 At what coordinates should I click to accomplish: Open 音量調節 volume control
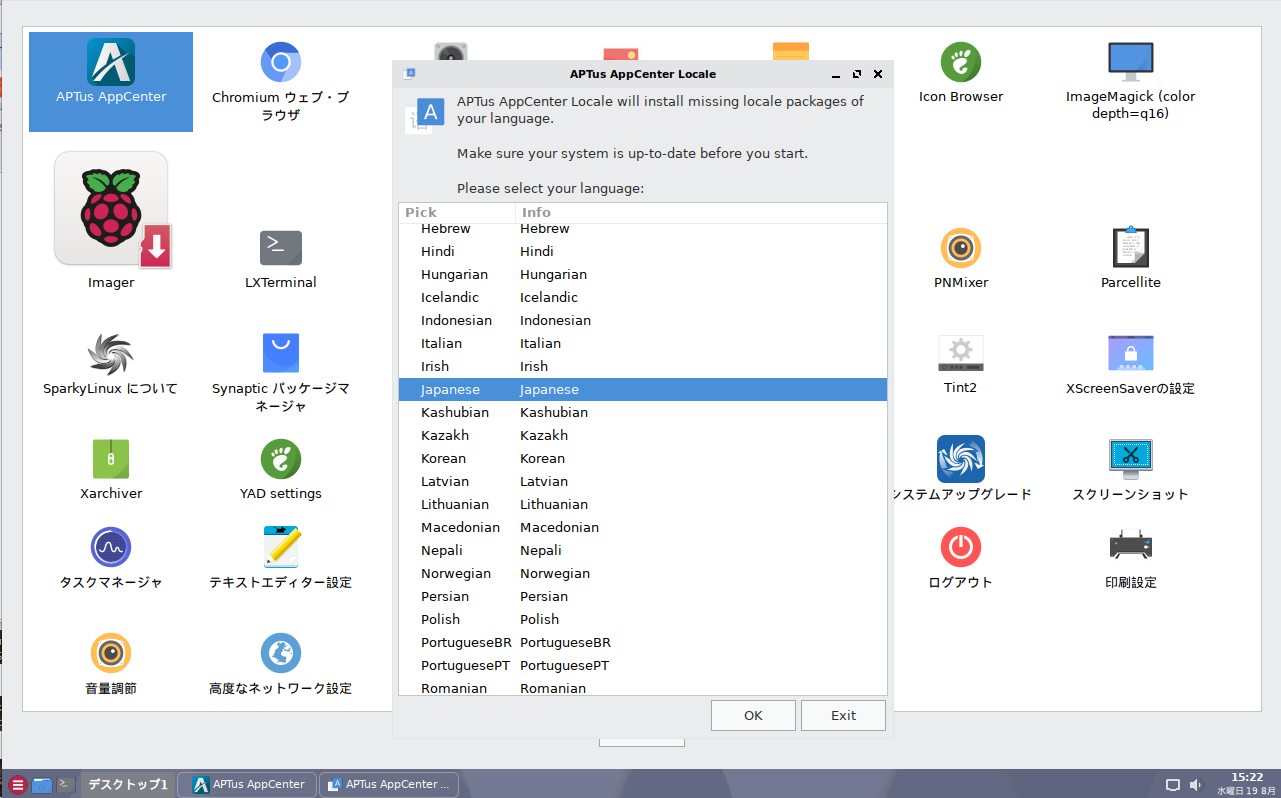coord(111,653)
